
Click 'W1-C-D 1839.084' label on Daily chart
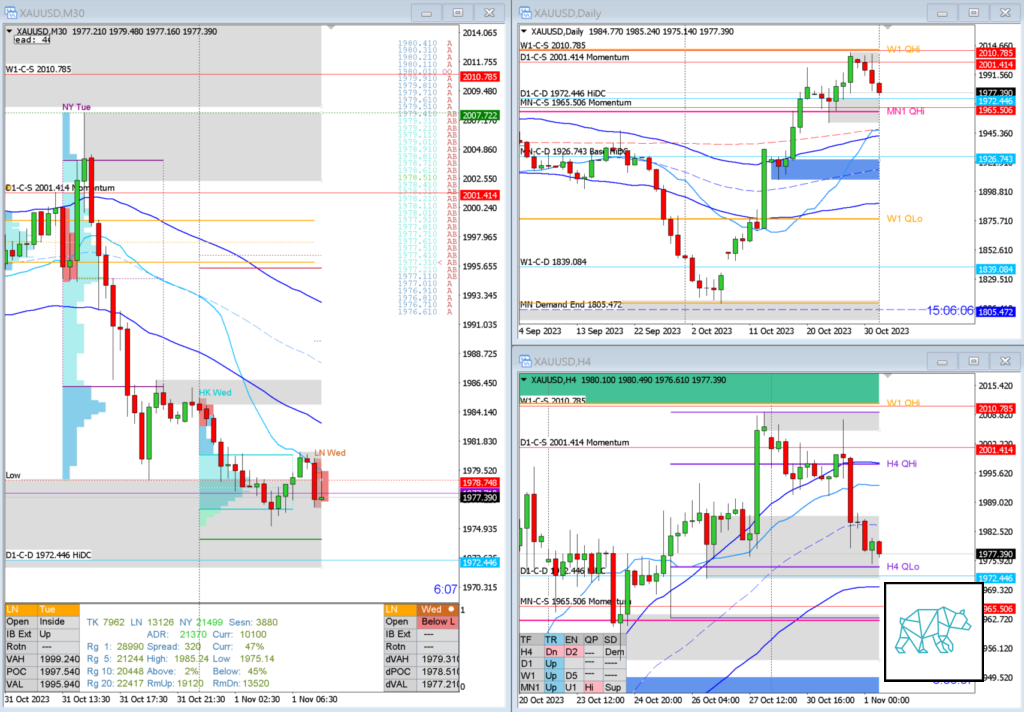[553, 262]
